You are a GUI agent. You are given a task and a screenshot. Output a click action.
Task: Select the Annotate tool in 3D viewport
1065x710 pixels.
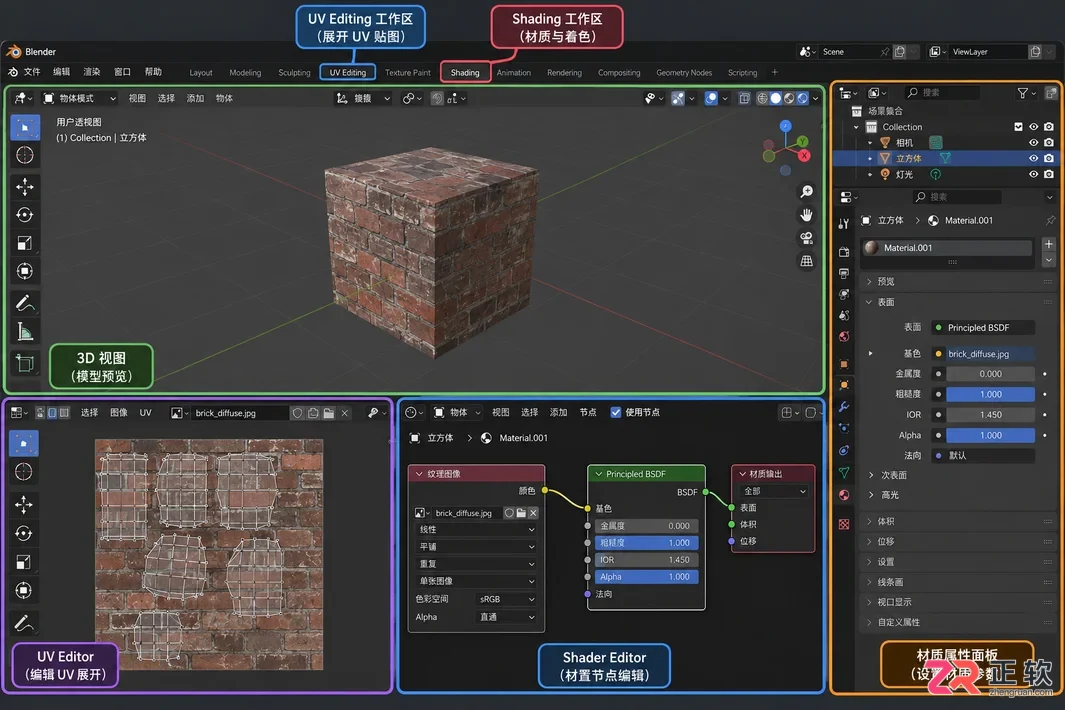[24, 302]
